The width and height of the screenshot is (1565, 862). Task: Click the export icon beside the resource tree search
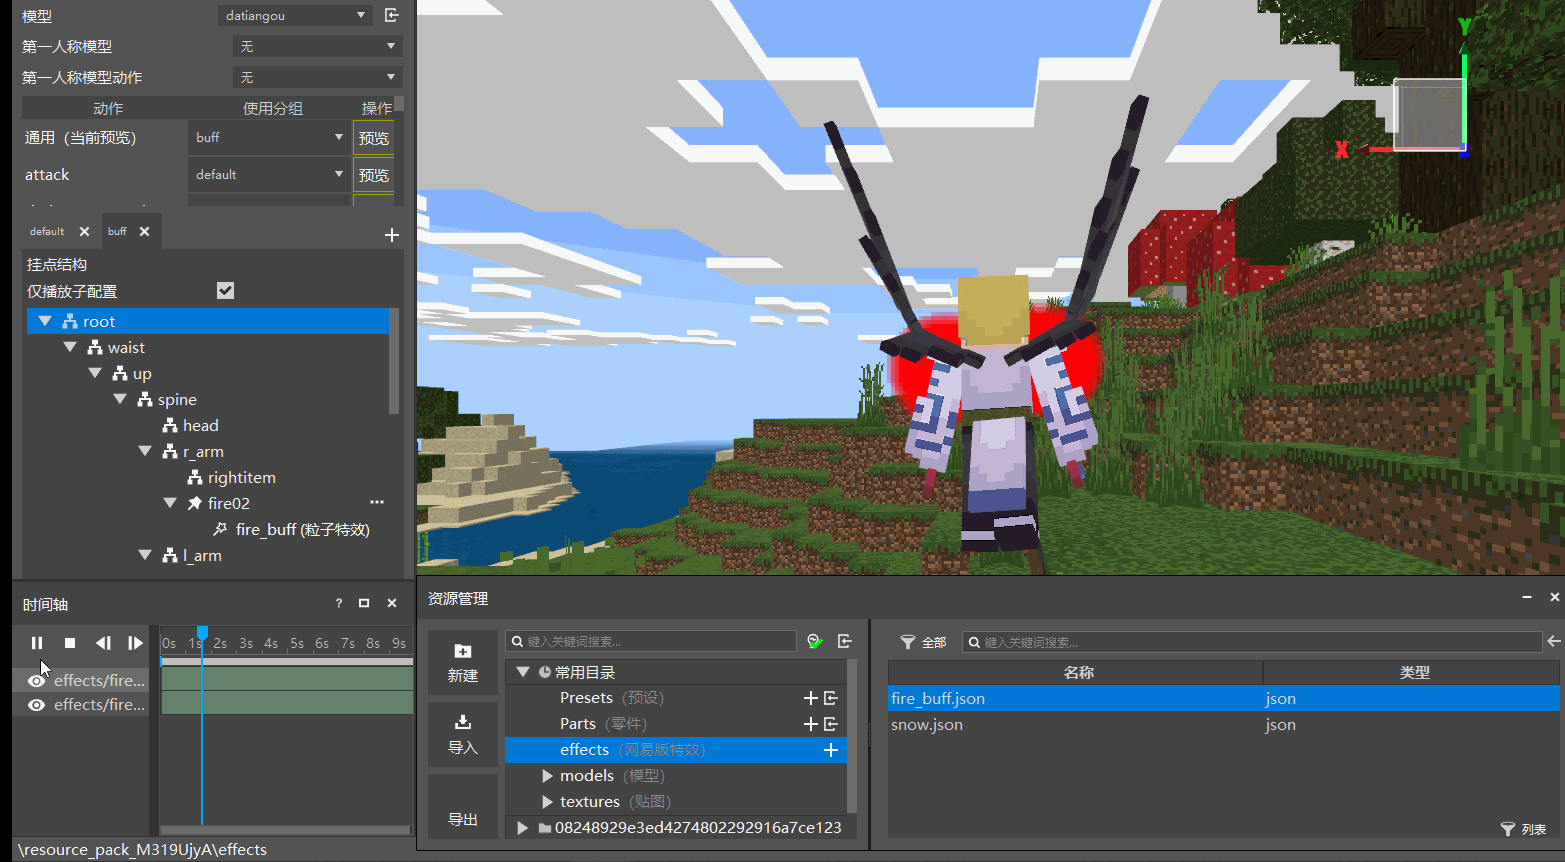[845, 641]
